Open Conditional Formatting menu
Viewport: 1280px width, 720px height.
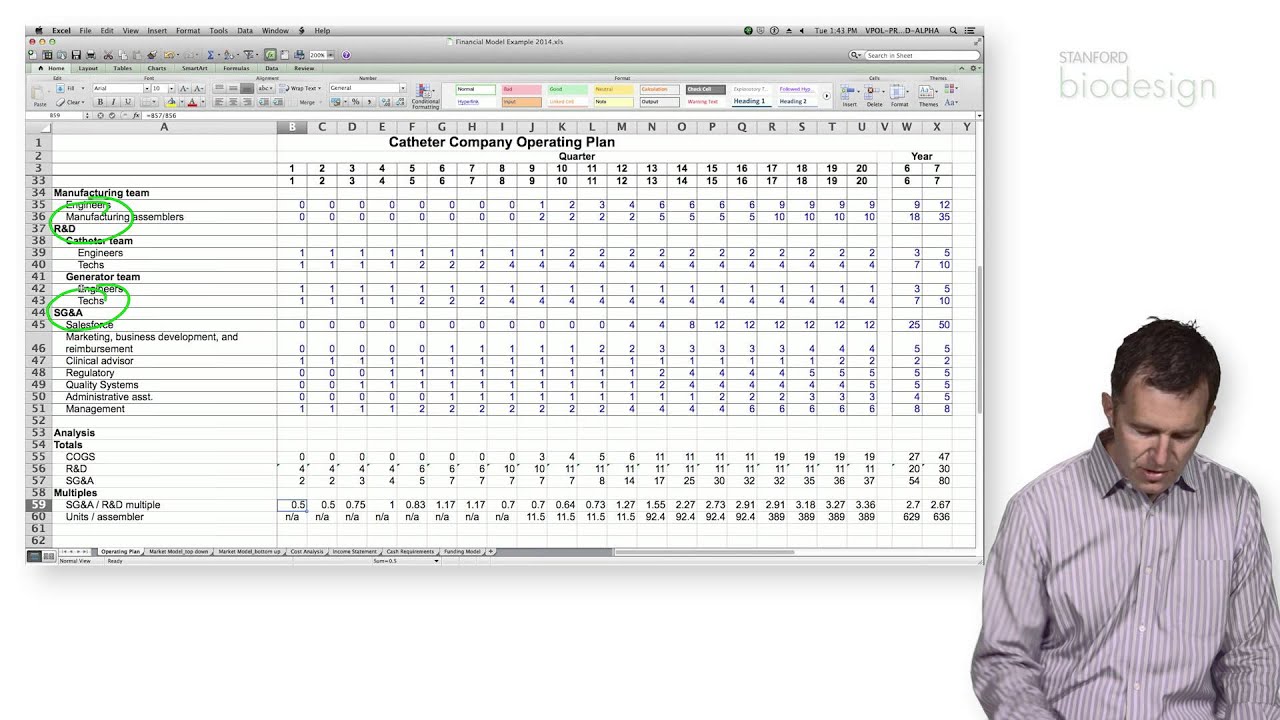pyautogui.click(x=427, y=96)
